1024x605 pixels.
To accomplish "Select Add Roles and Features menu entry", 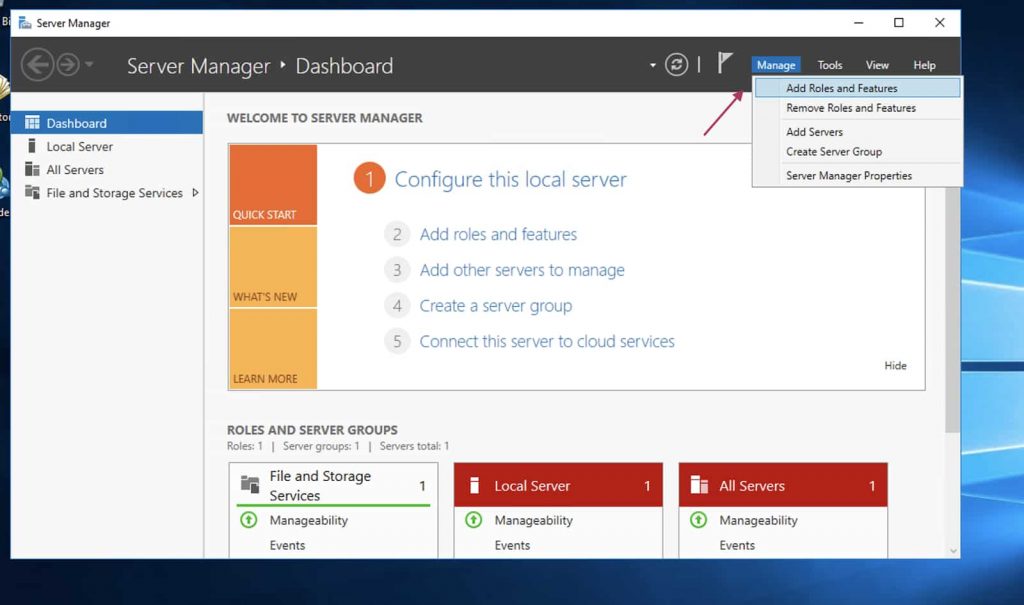I will pyautogui.click(x=841, y=88).
